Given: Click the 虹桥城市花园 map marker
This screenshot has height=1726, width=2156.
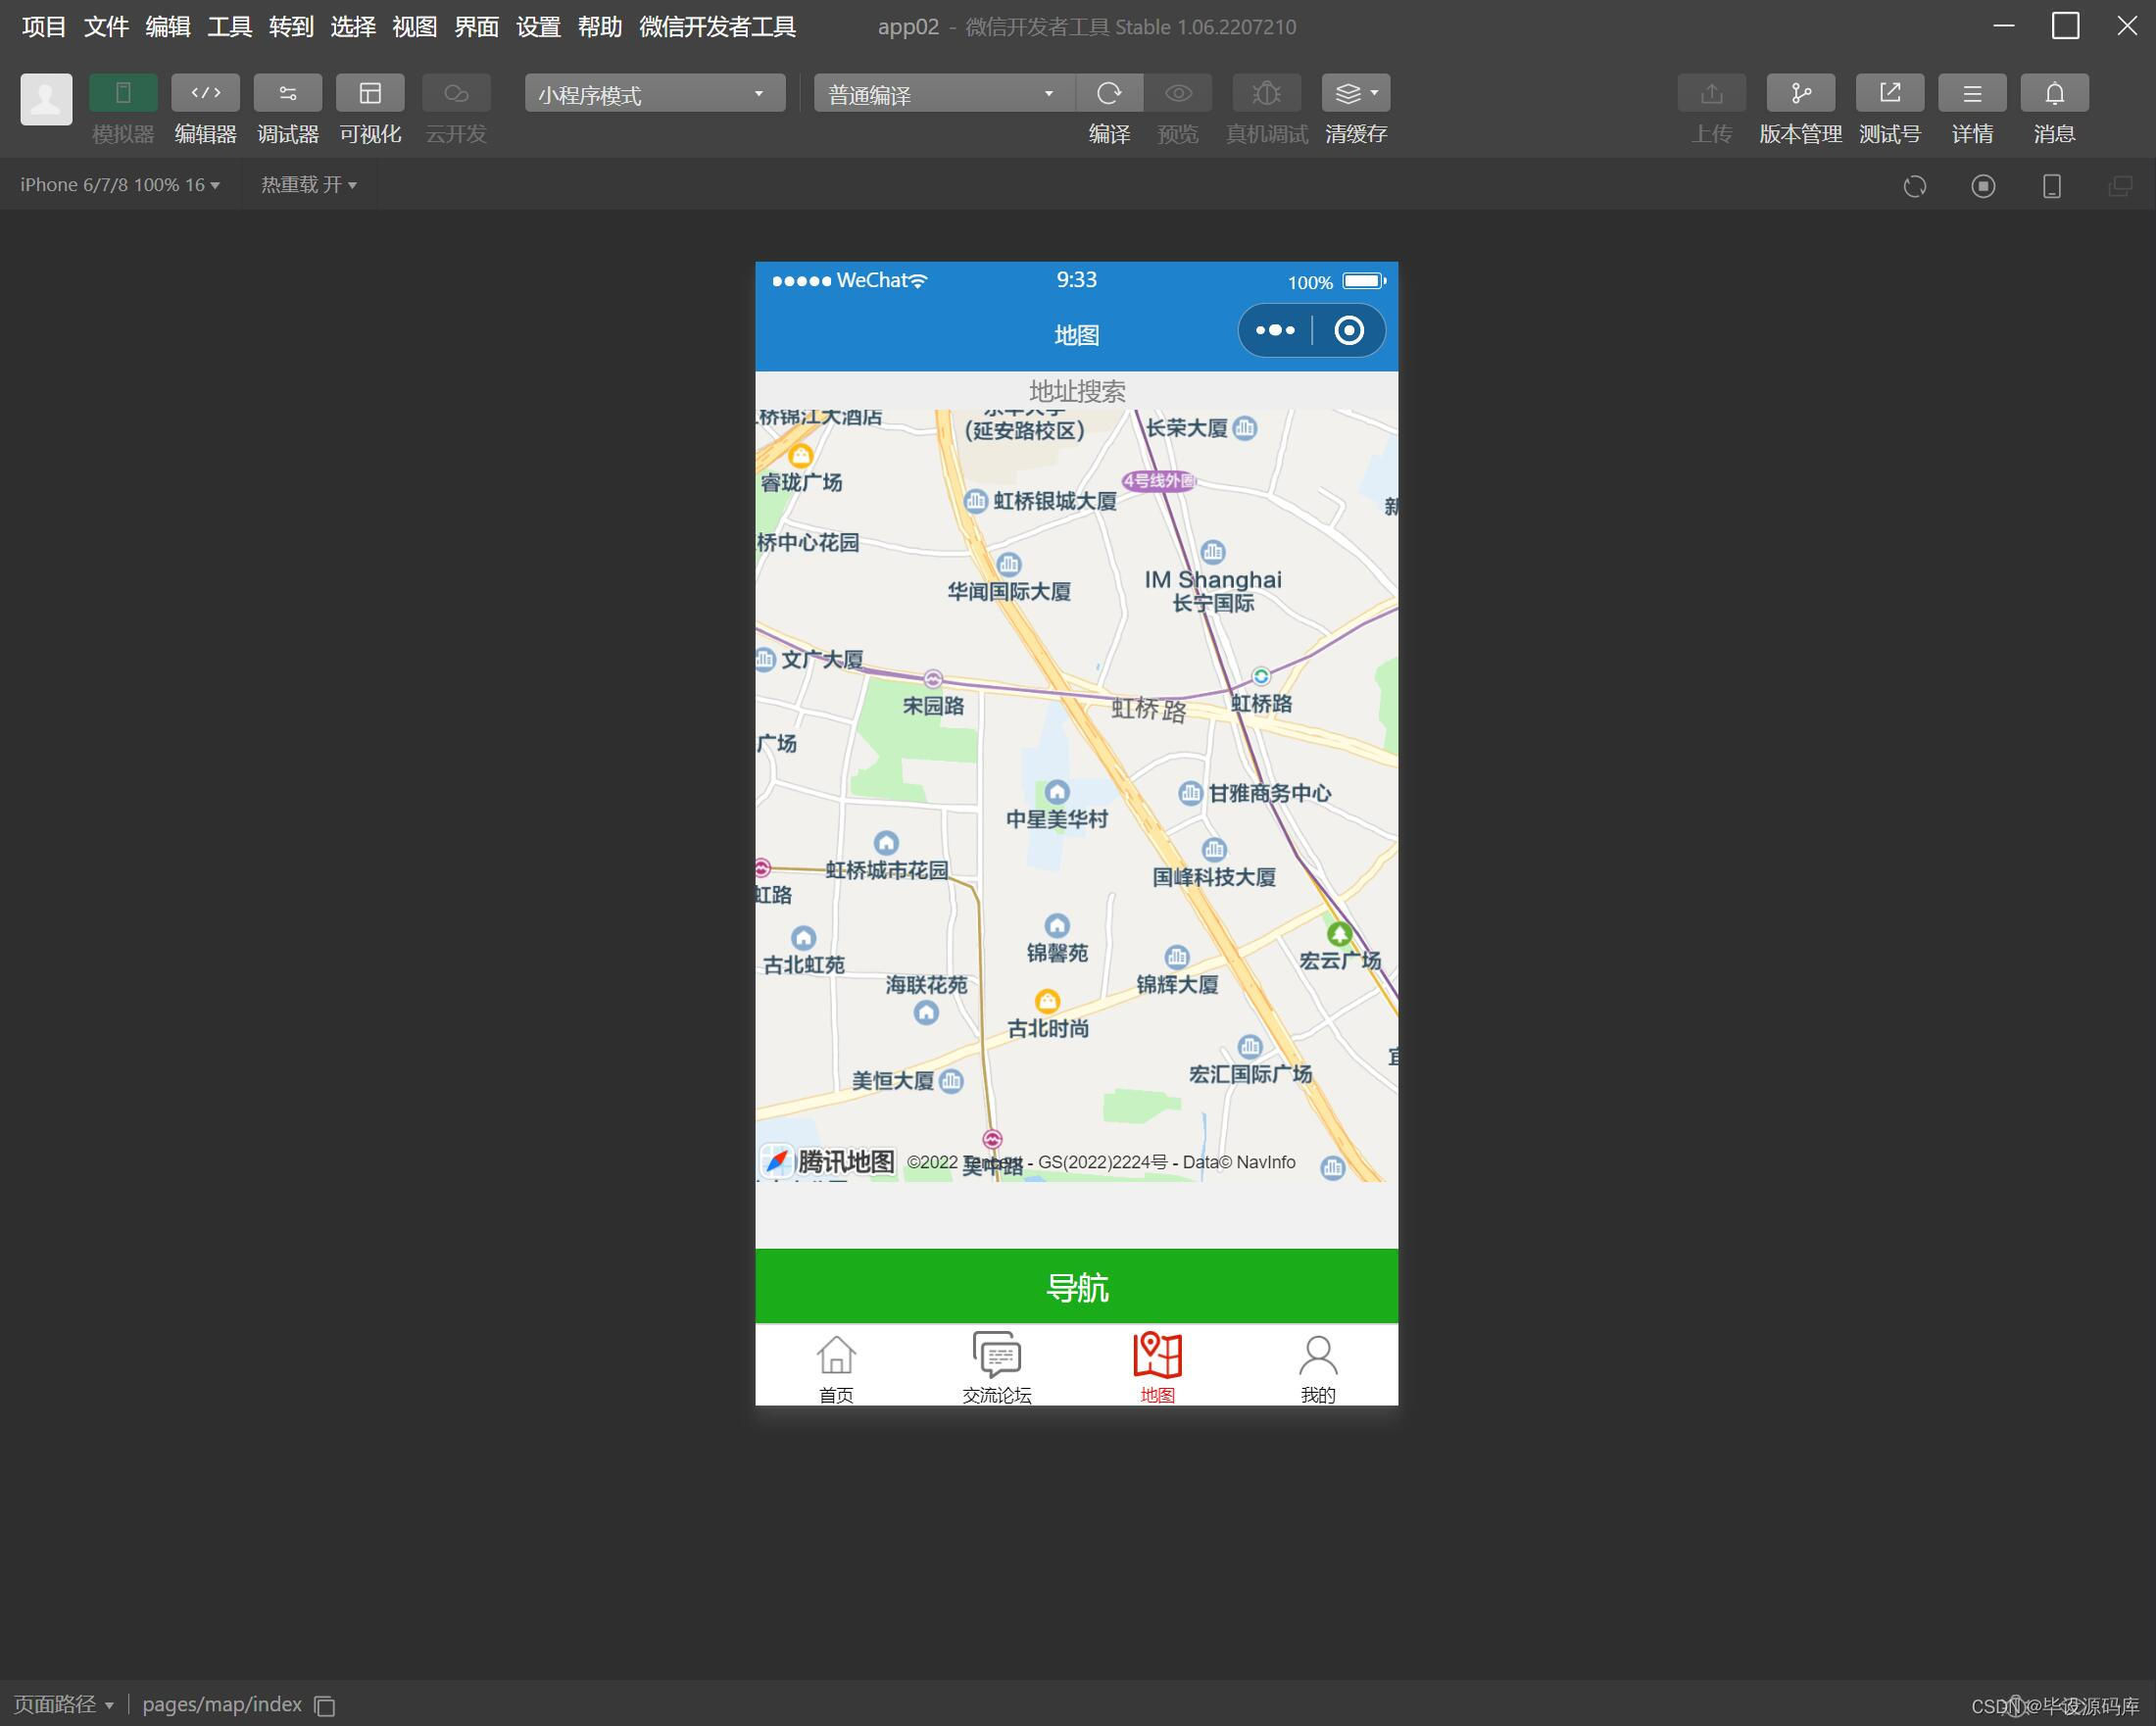Looking at the screenshot, I should click(x=886, y=843).
